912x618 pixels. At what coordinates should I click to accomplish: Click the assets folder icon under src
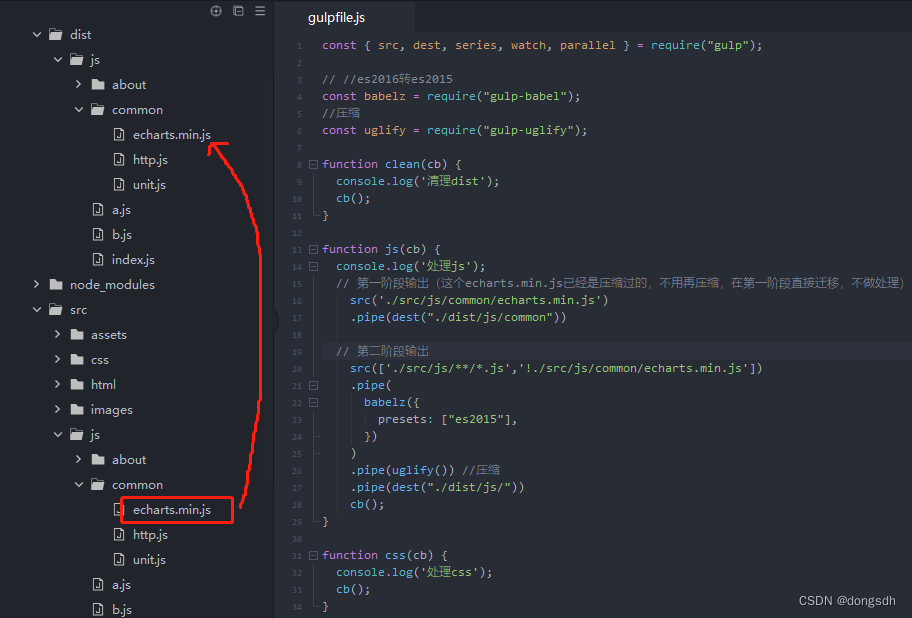point(77,334)
